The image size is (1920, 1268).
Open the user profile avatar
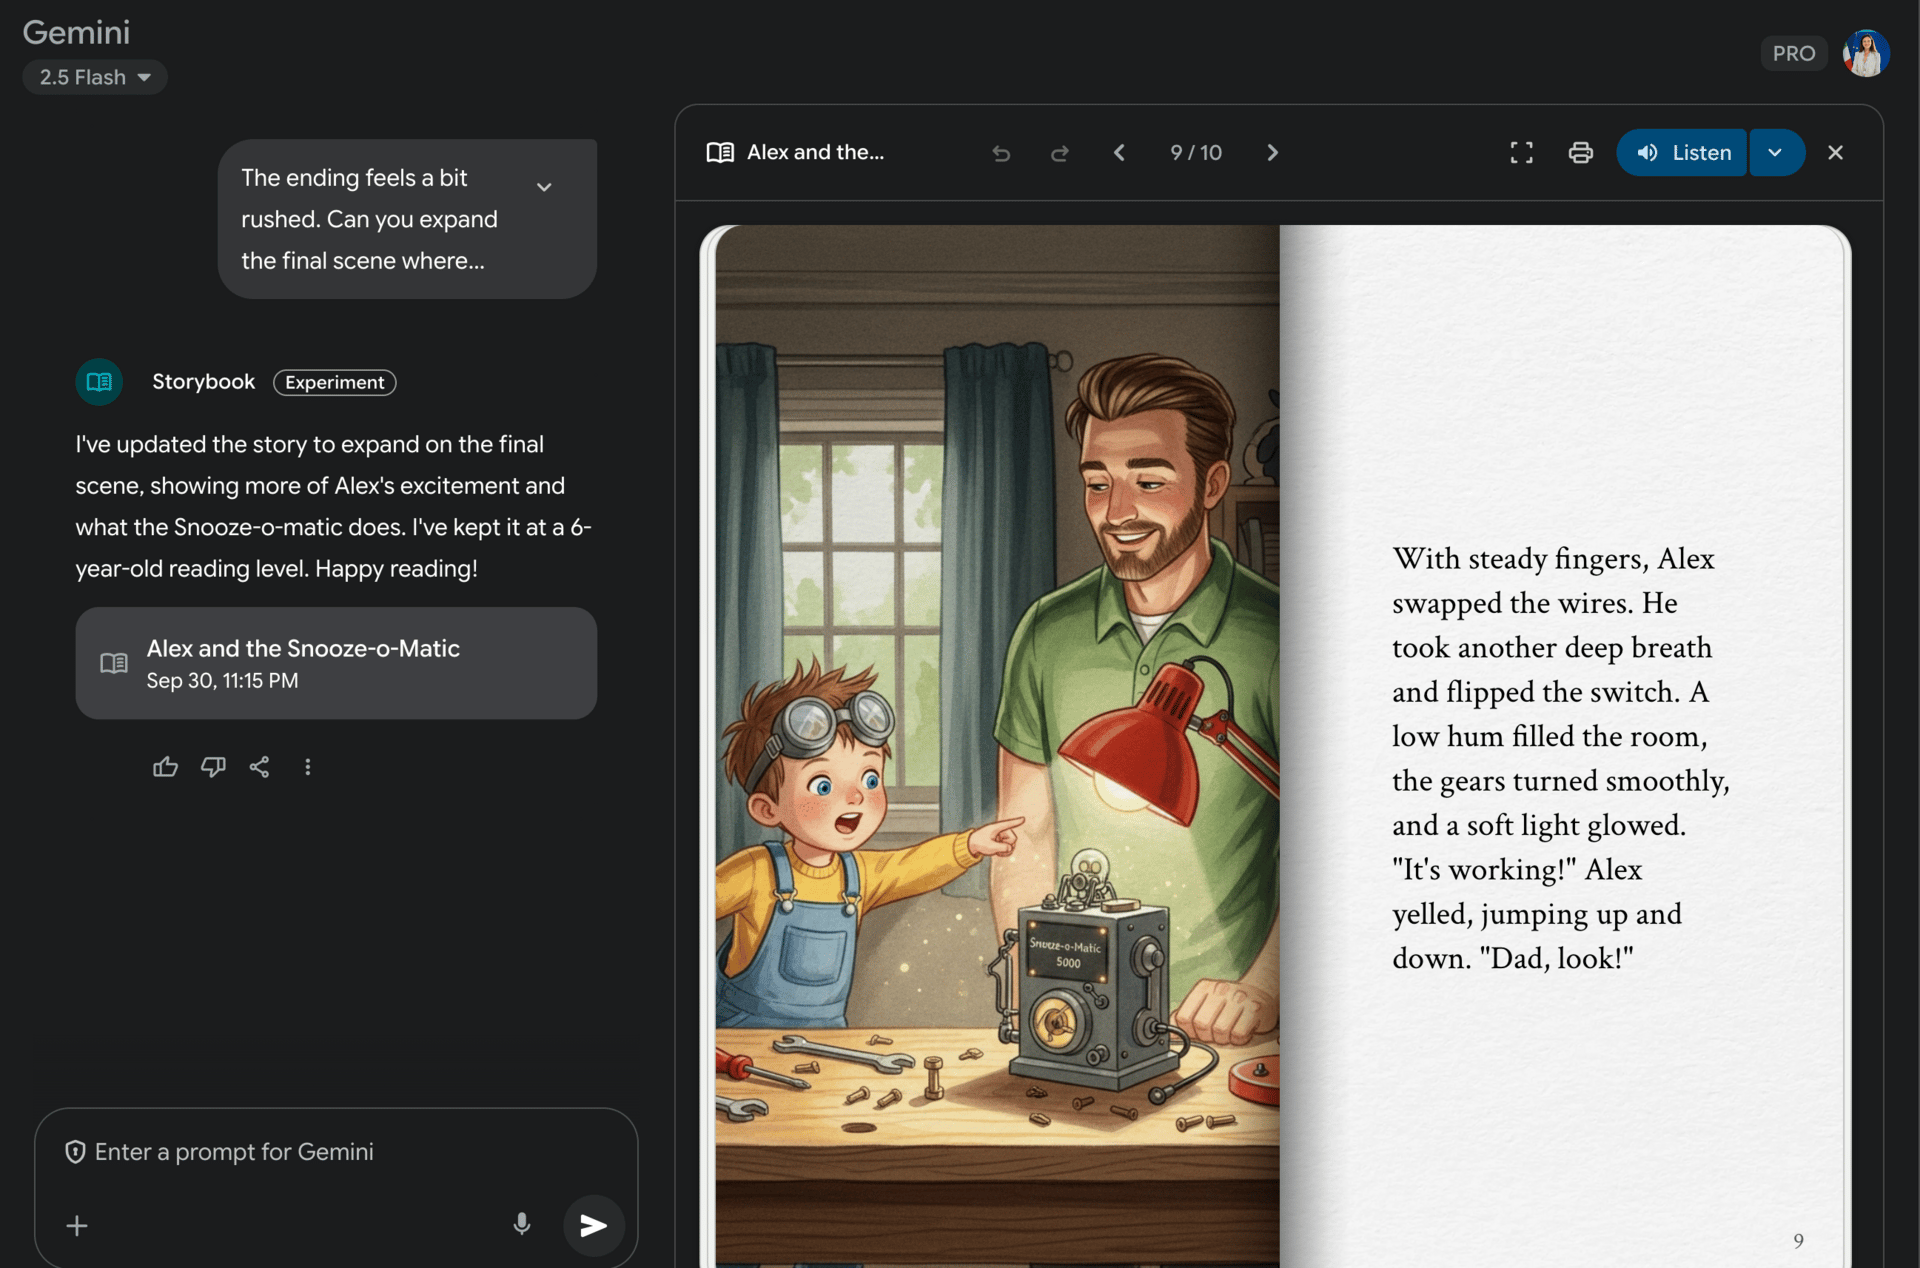pos(1865,53)
